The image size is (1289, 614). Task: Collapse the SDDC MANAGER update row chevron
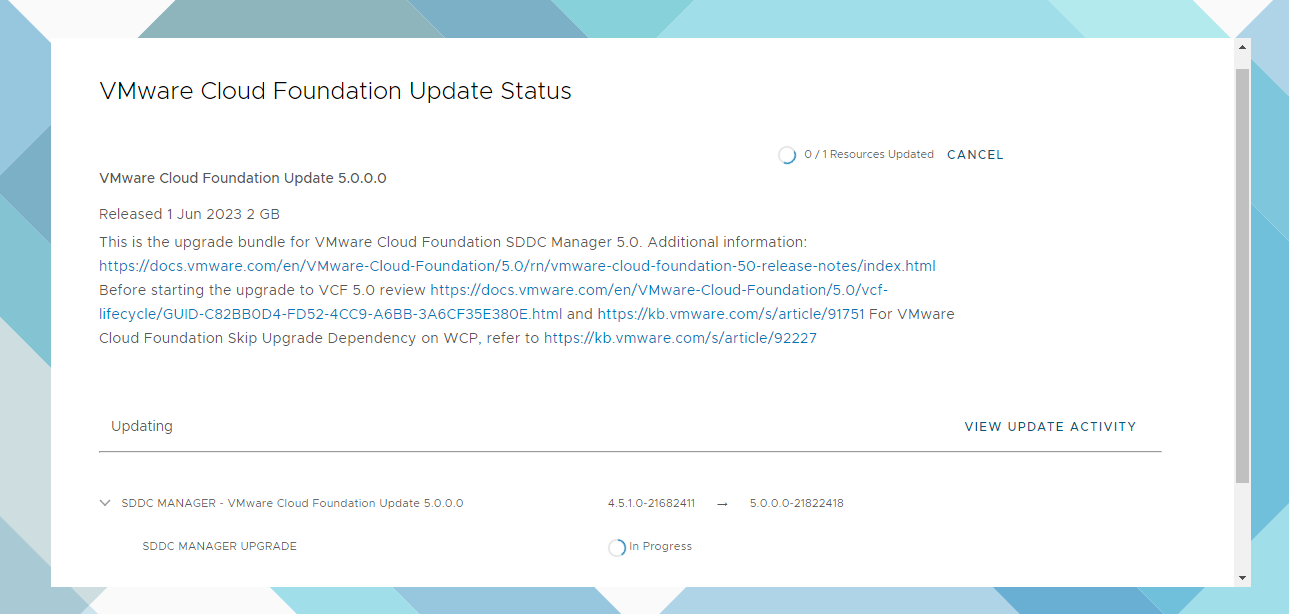[x=105, y=503]
